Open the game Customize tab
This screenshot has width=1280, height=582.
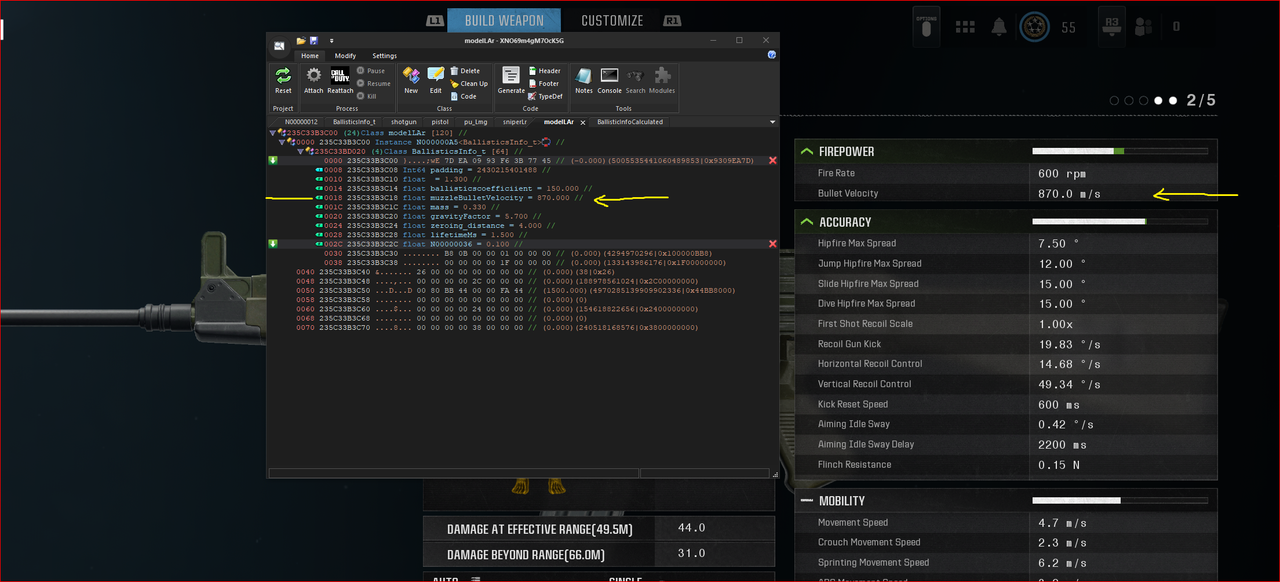click(x=612, y=20)
